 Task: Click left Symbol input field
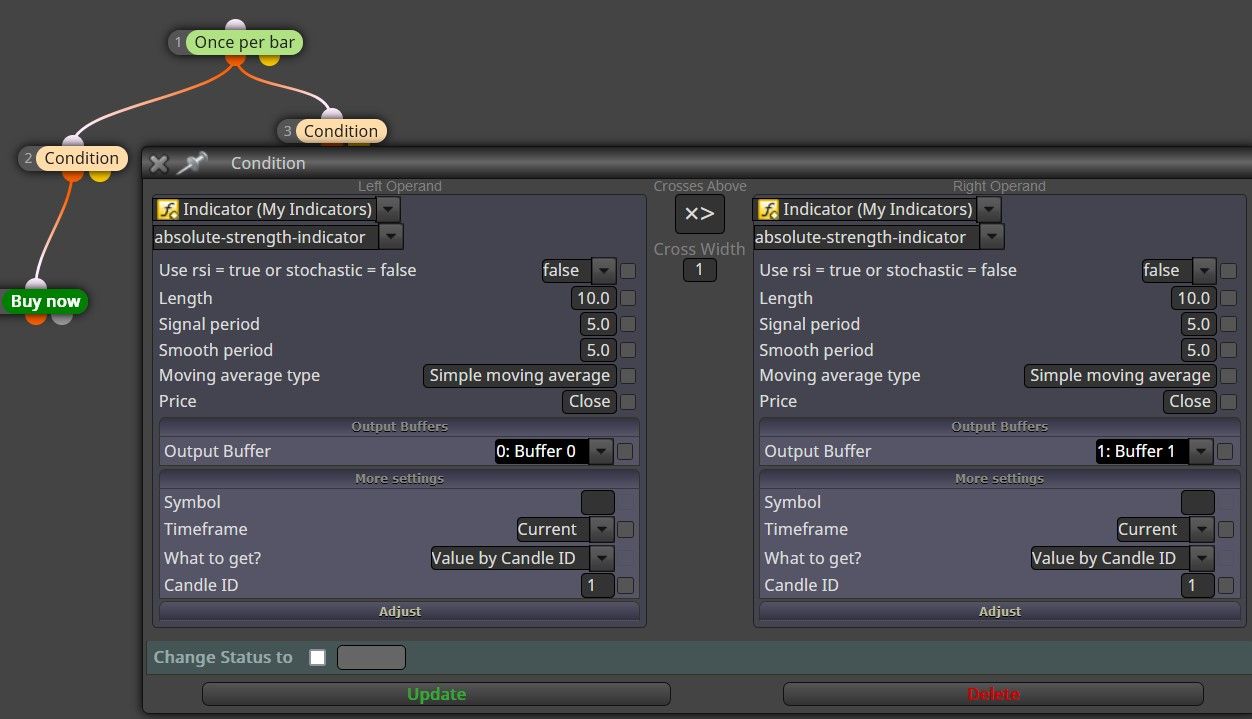coord(598,502)
